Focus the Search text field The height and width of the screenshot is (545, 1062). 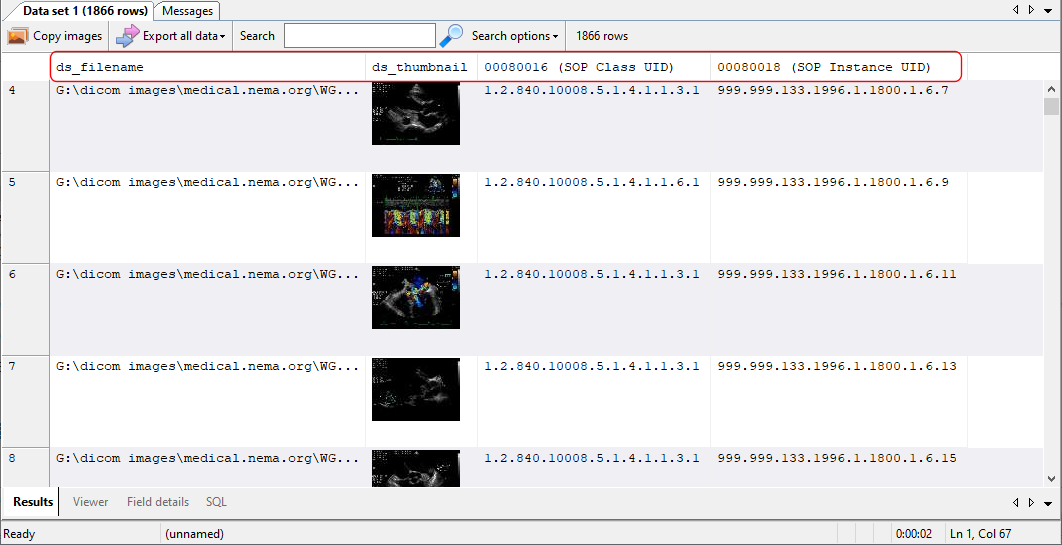[360, 36]
